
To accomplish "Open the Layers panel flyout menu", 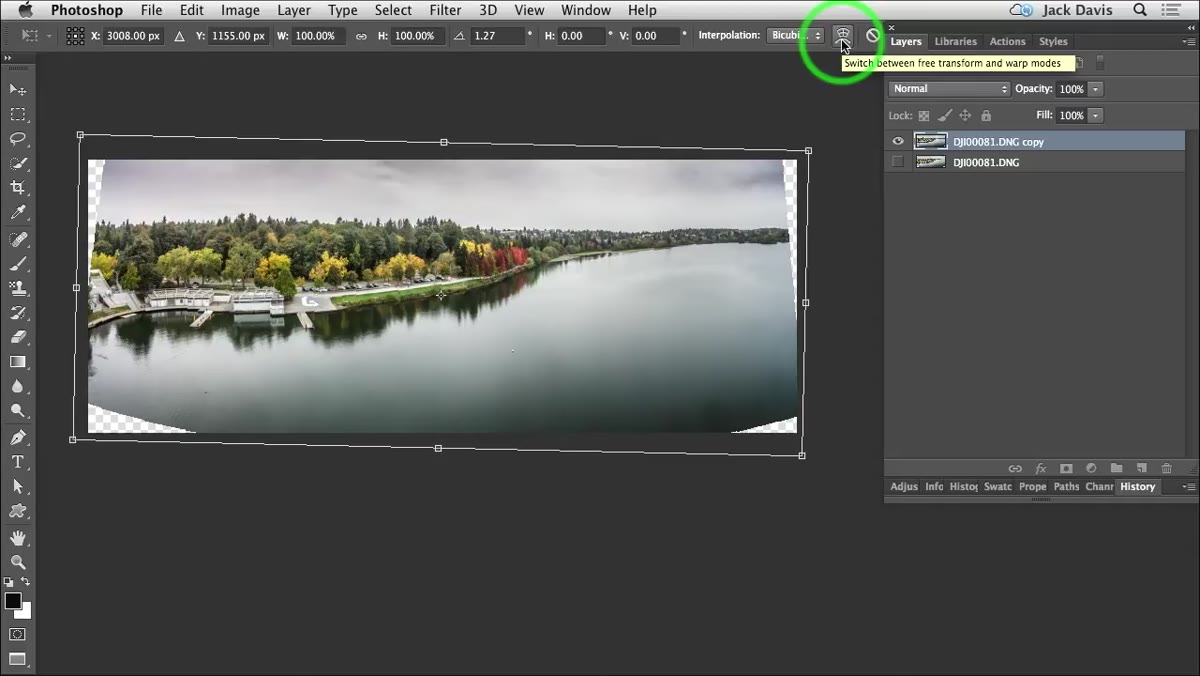I will tap(1189, 41).
